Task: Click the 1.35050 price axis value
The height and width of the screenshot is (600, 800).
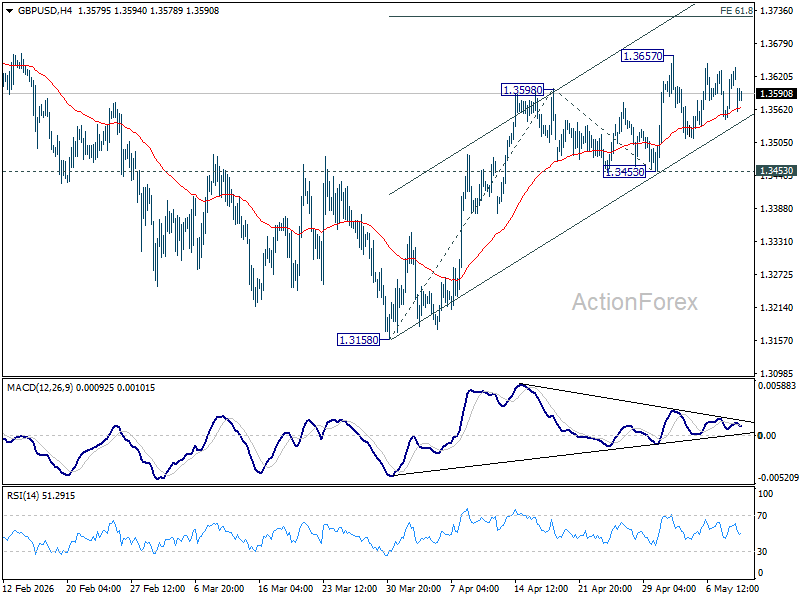Action: pos(777,143)
